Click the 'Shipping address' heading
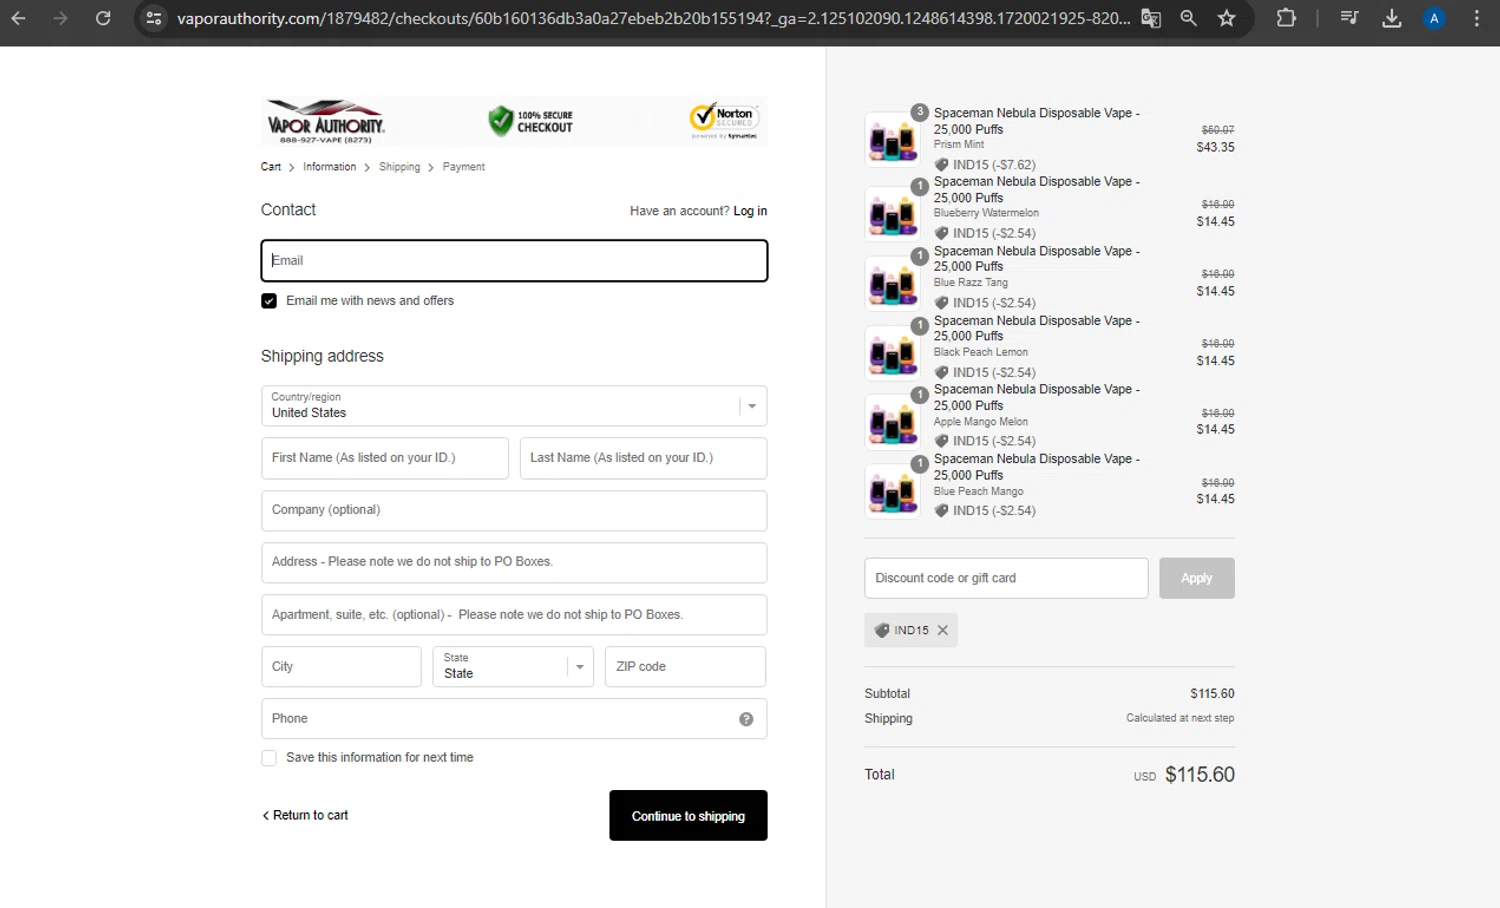 [322, 356]
